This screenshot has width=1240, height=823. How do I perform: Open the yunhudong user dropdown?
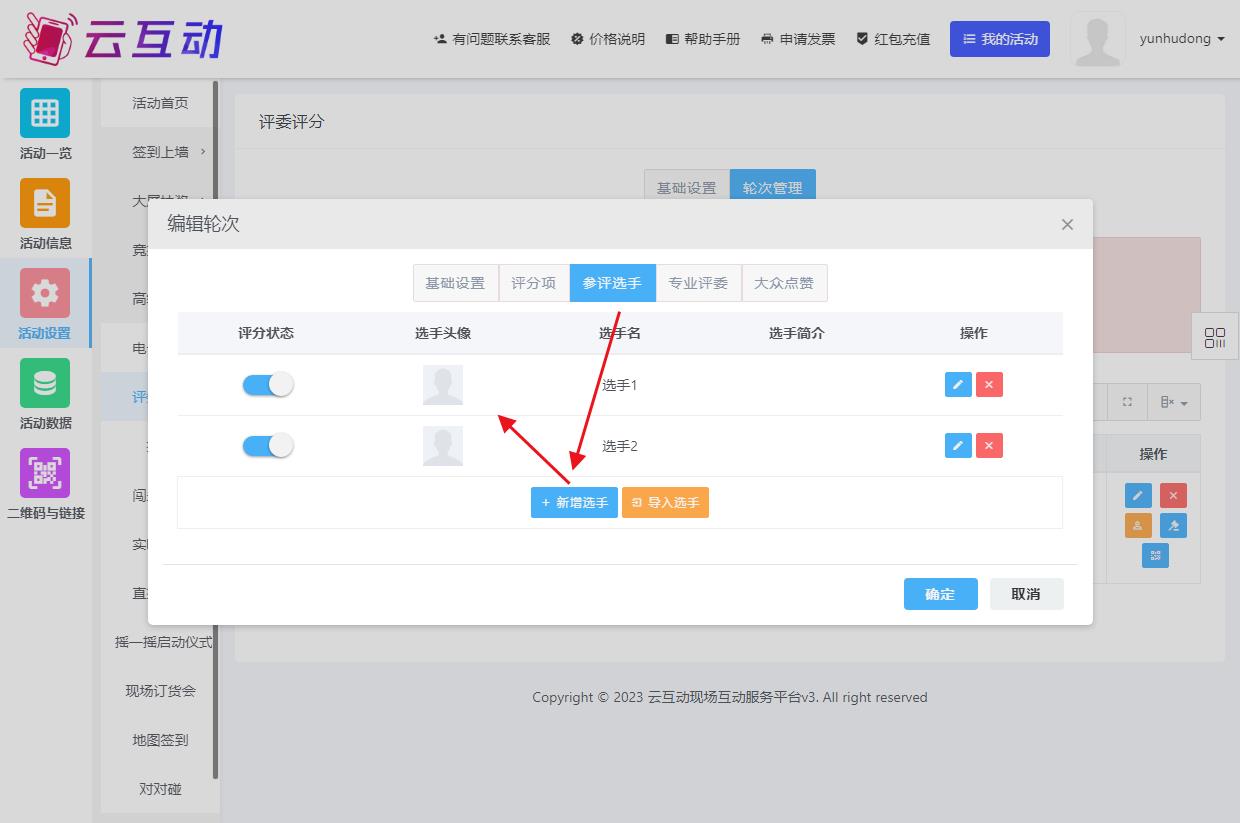point(1181,39)
